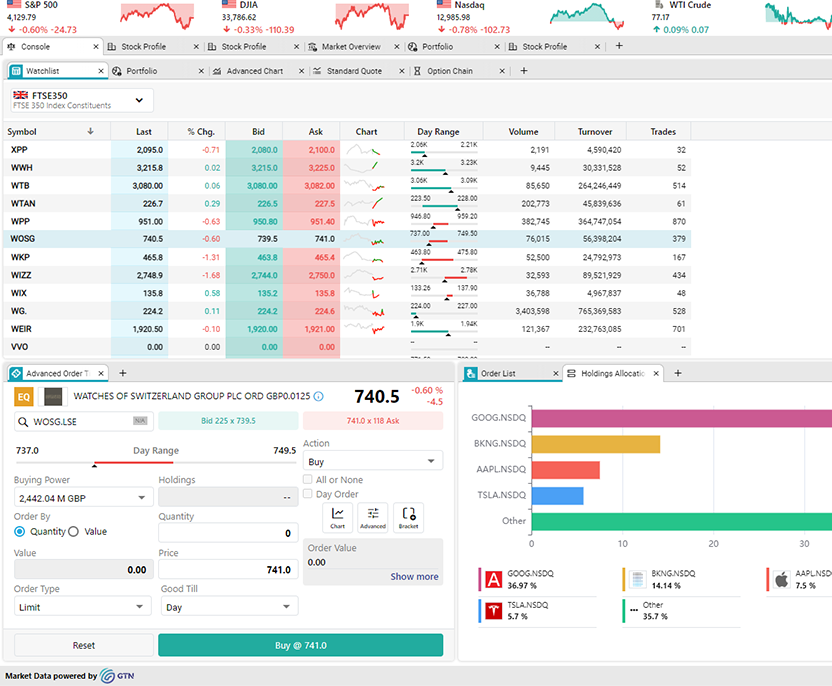The image size is (832, 686).
Task: Click the GOOG.NSDQ legend logo
Action: (x=493, y=579)
